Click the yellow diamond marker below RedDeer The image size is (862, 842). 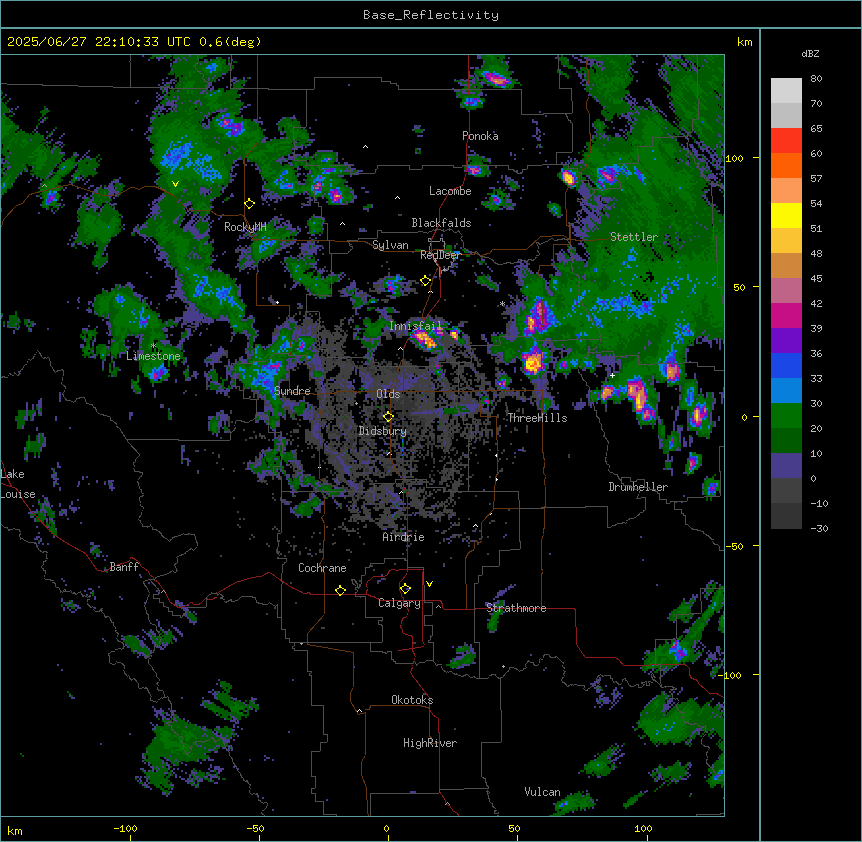(426, 281)
